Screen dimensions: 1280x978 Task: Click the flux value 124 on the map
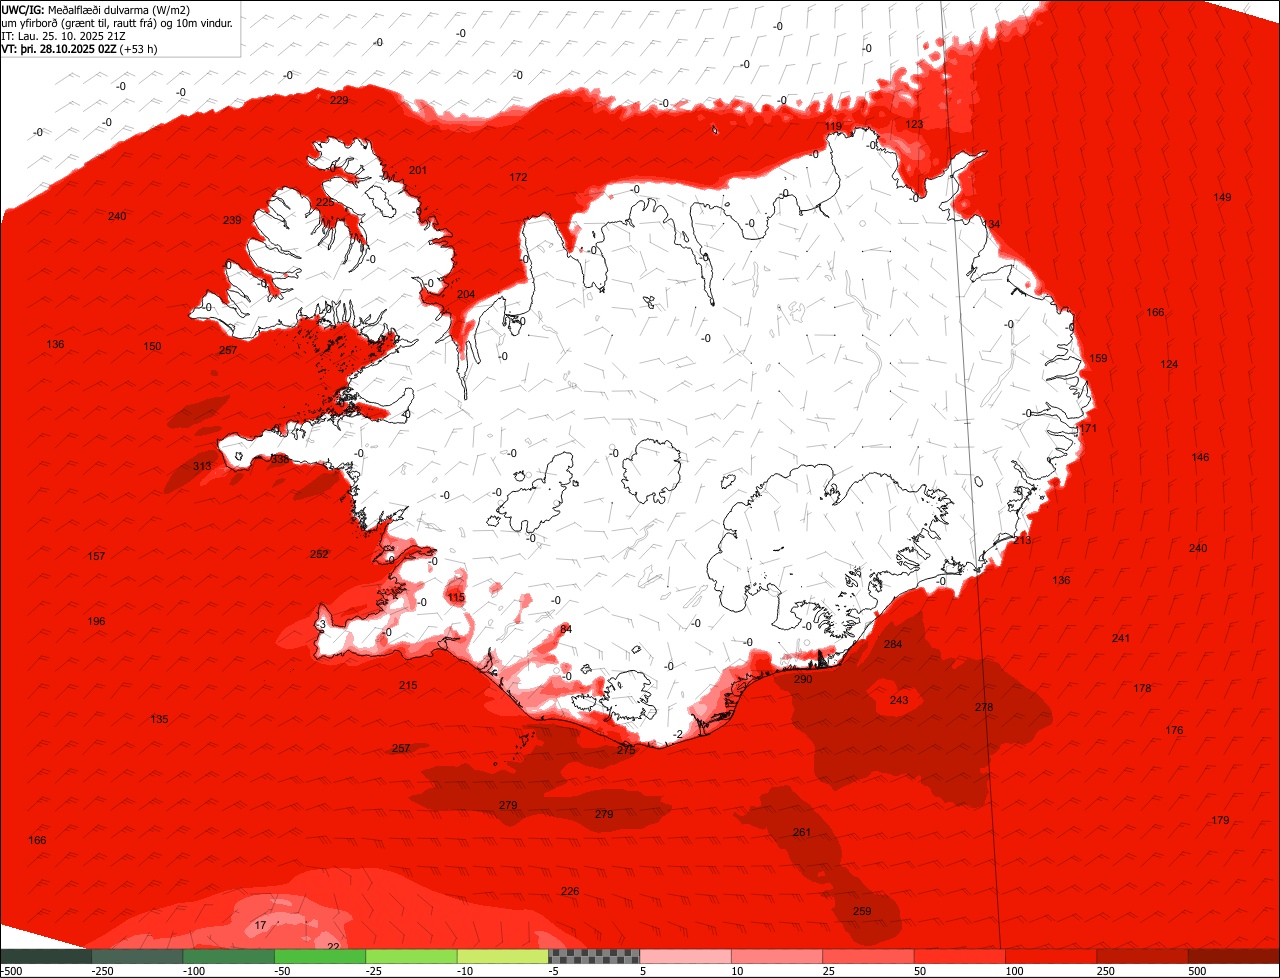(x=1169, y=364)
